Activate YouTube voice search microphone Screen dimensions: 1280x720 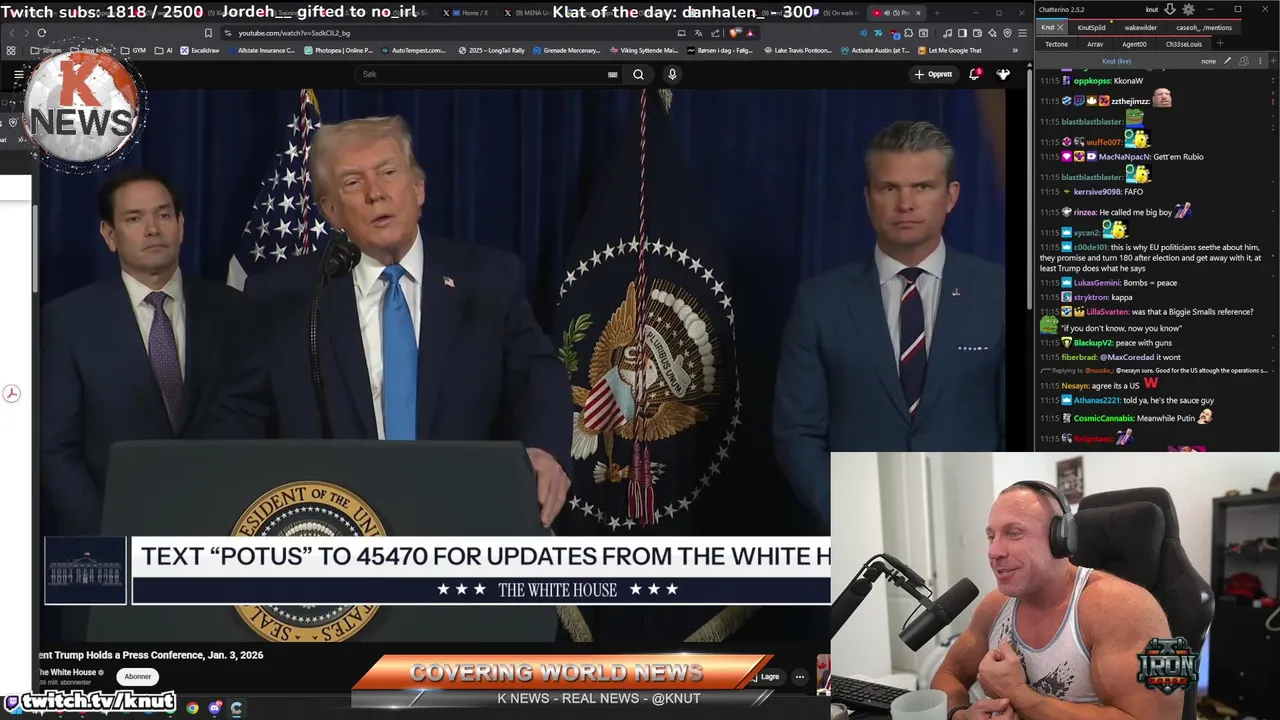(x=672, y=74)
